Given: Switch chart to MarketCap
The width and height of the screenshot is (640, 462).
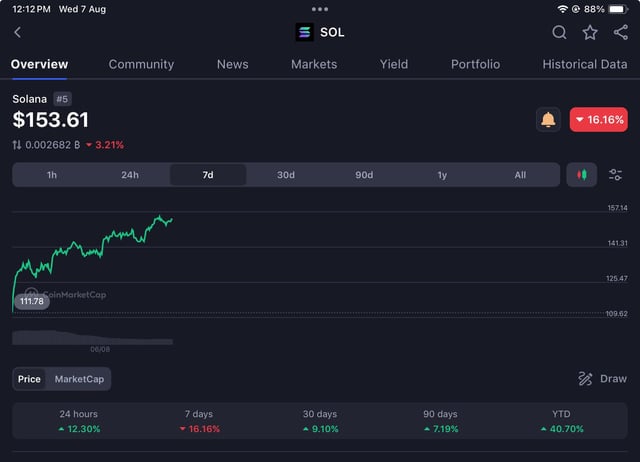Looking at the screenshot, I should click(79, 379).
